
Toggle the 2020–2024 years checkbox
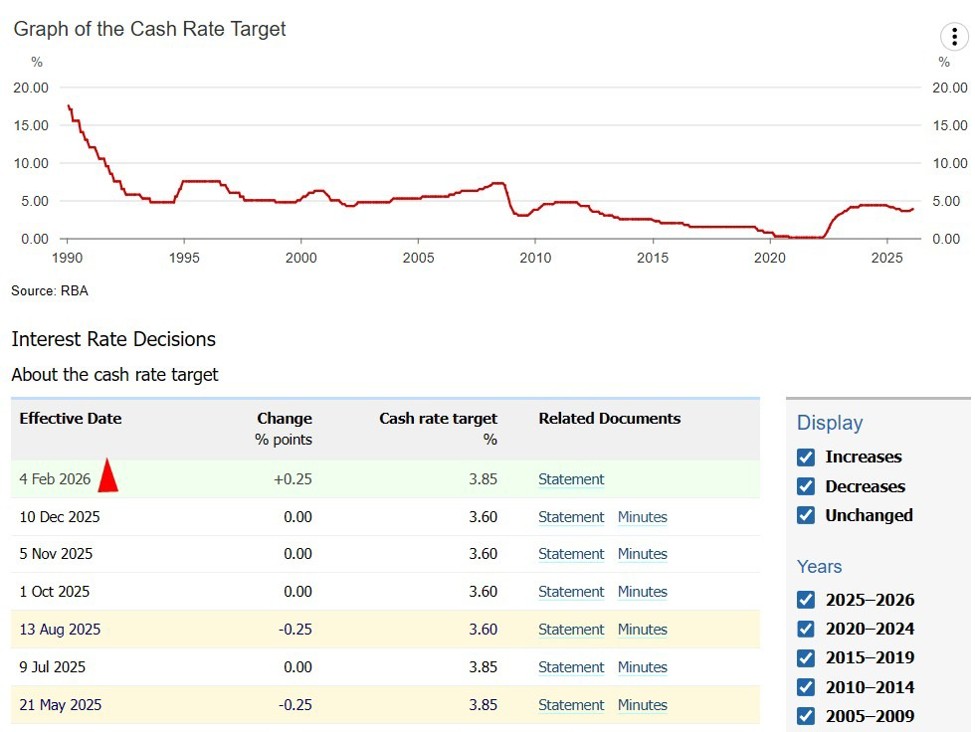(x=806, y=629)
